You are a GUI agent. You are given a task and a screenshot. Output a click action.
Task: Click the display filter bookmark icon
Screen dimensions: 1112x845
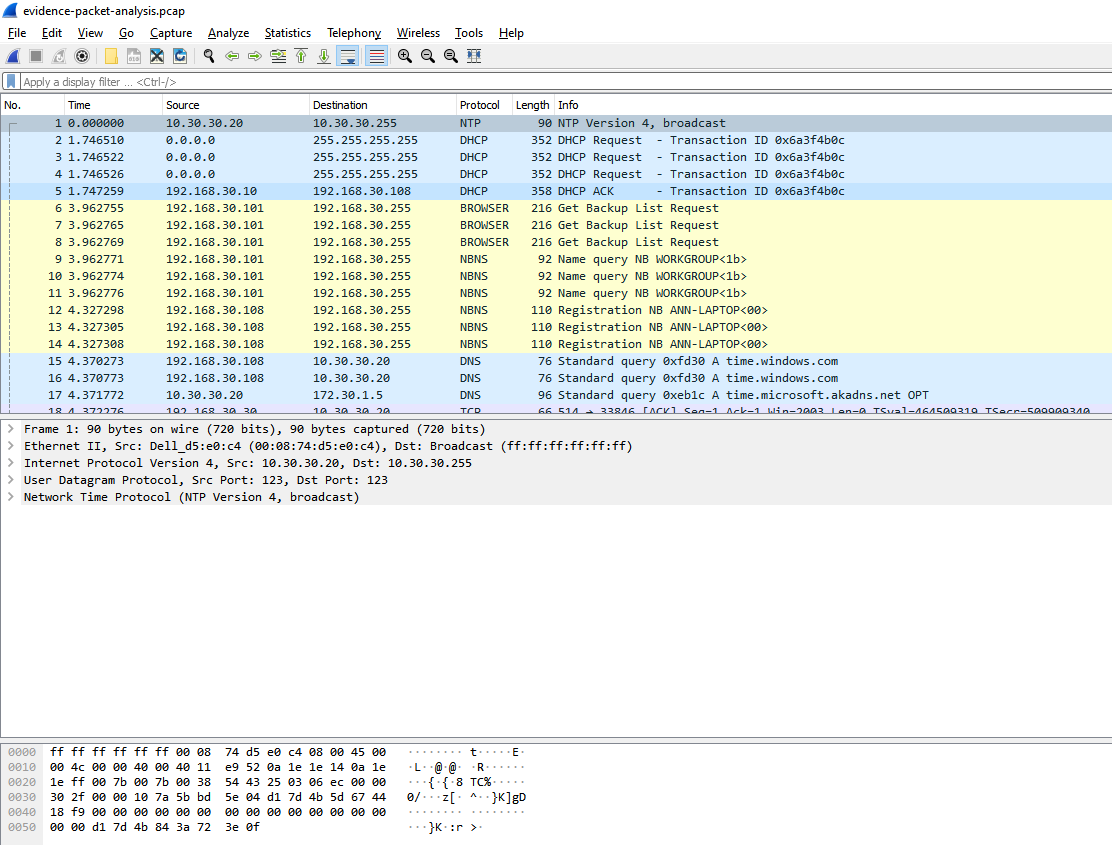click(11, 82)
